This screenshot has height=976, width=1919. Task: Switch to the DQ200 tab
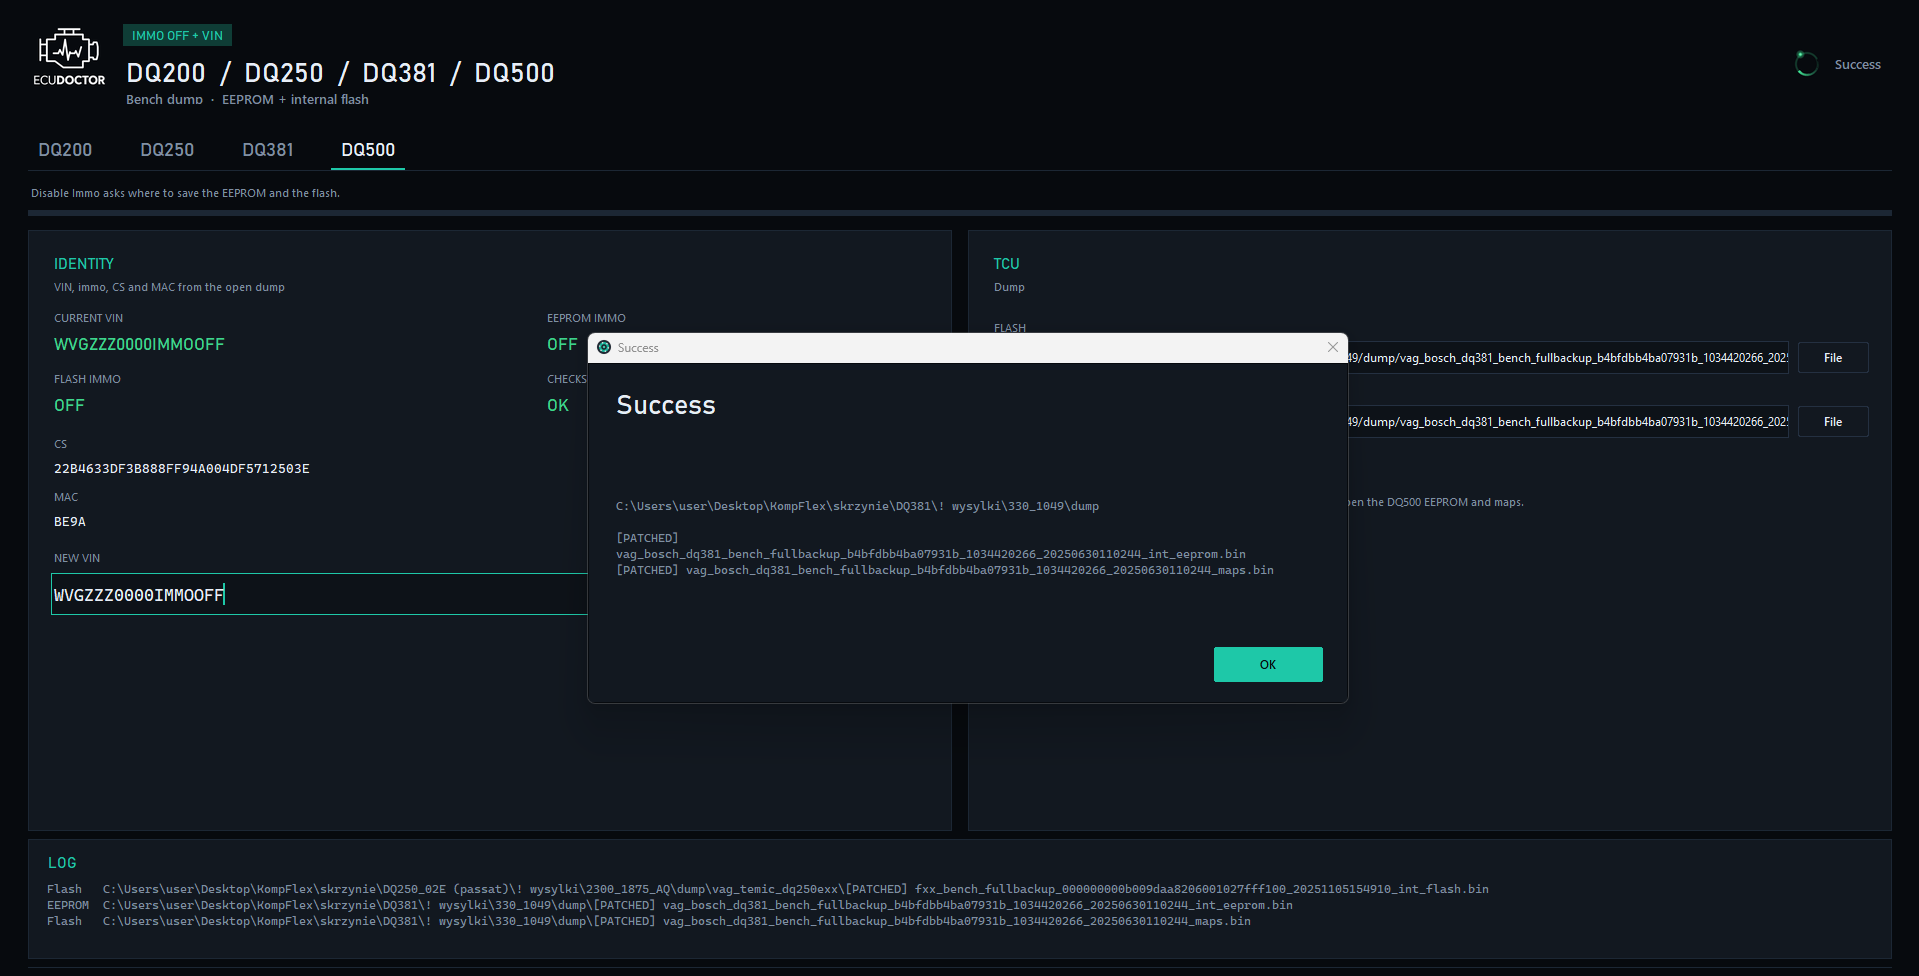[65, 150]
